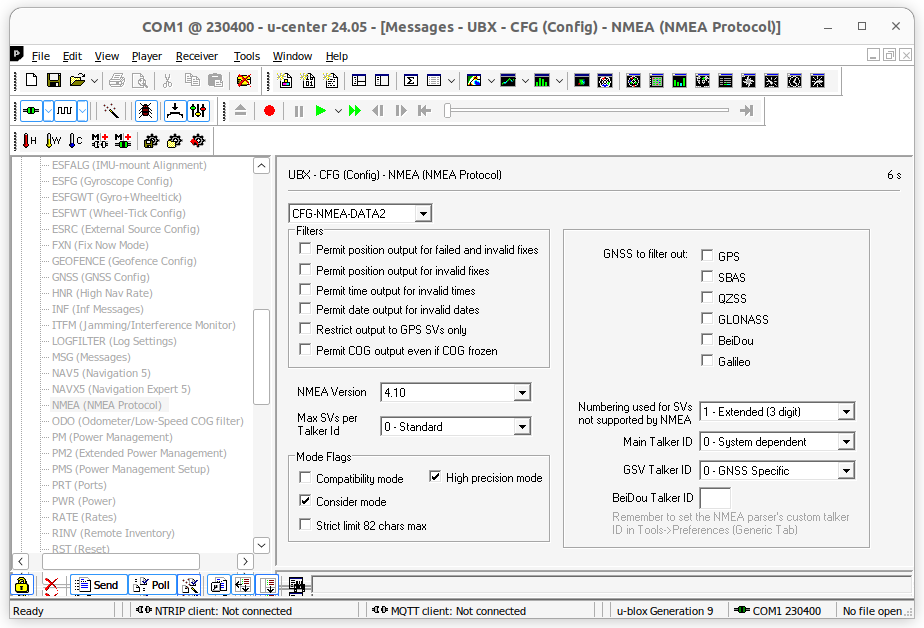924x628 pixels.
Task: Click the Cut scissors icon
Action: [x=167, y=81]
